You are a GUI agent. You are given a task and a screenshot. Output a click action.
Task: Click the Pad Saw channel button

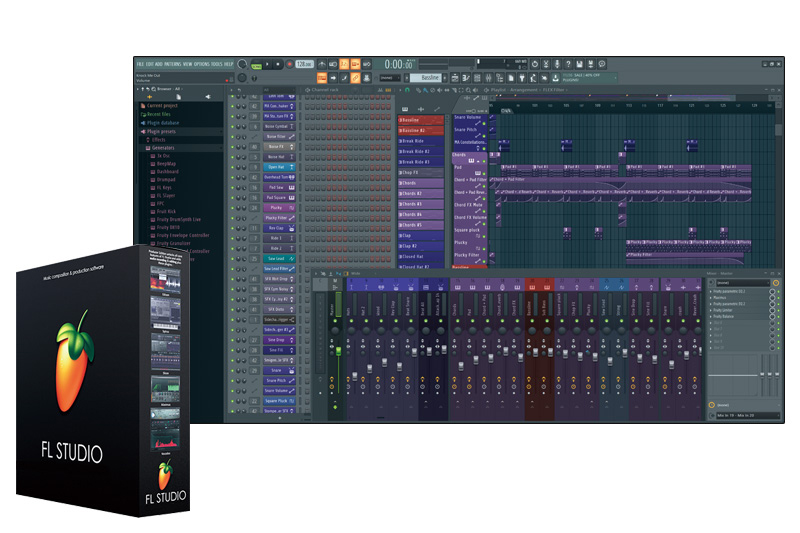[279, 187]
